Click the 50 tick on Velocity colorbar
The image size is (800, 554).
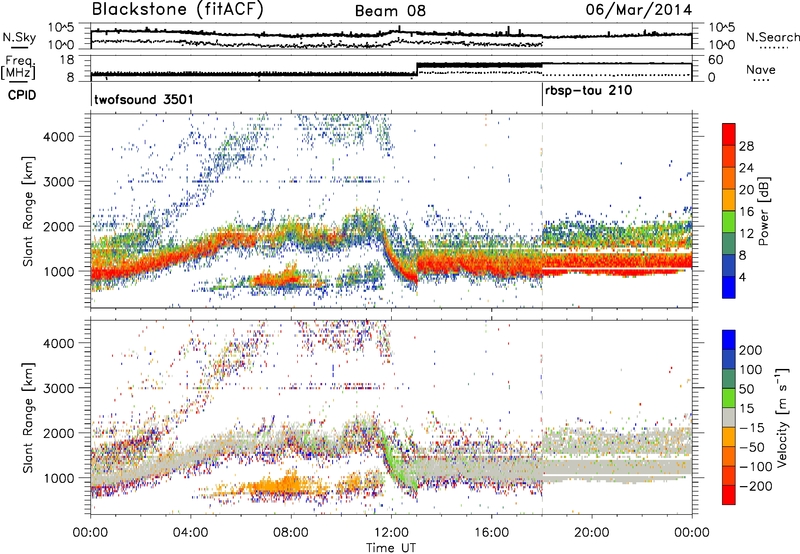point(746,389)
